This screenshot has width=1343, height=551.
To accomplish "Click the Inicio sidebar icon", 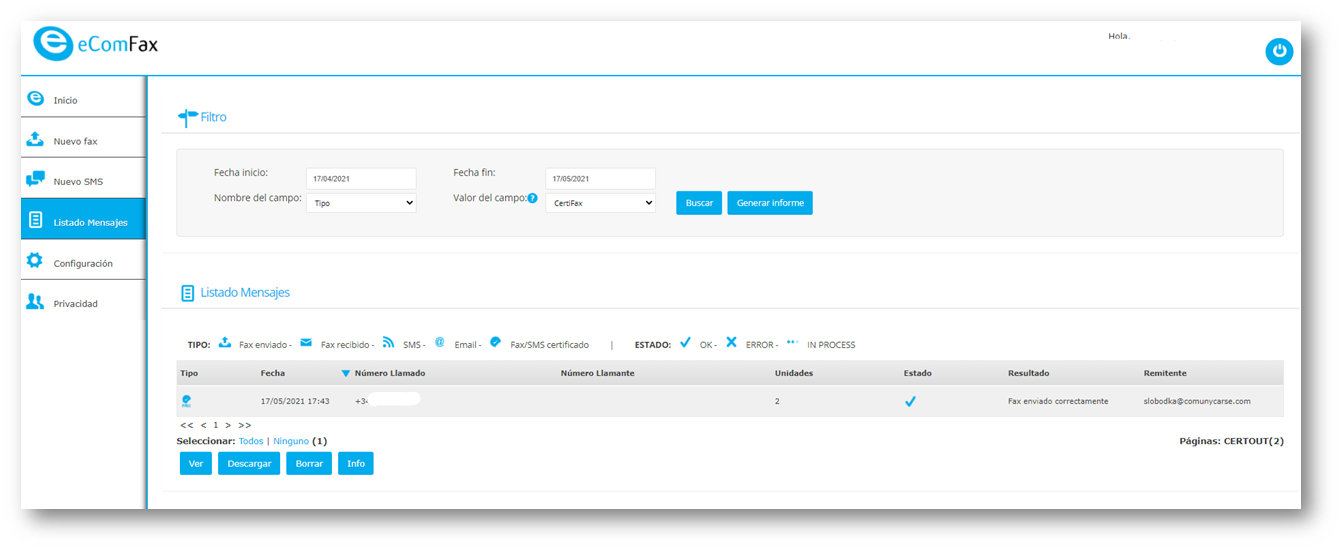I will coord(35,99).
